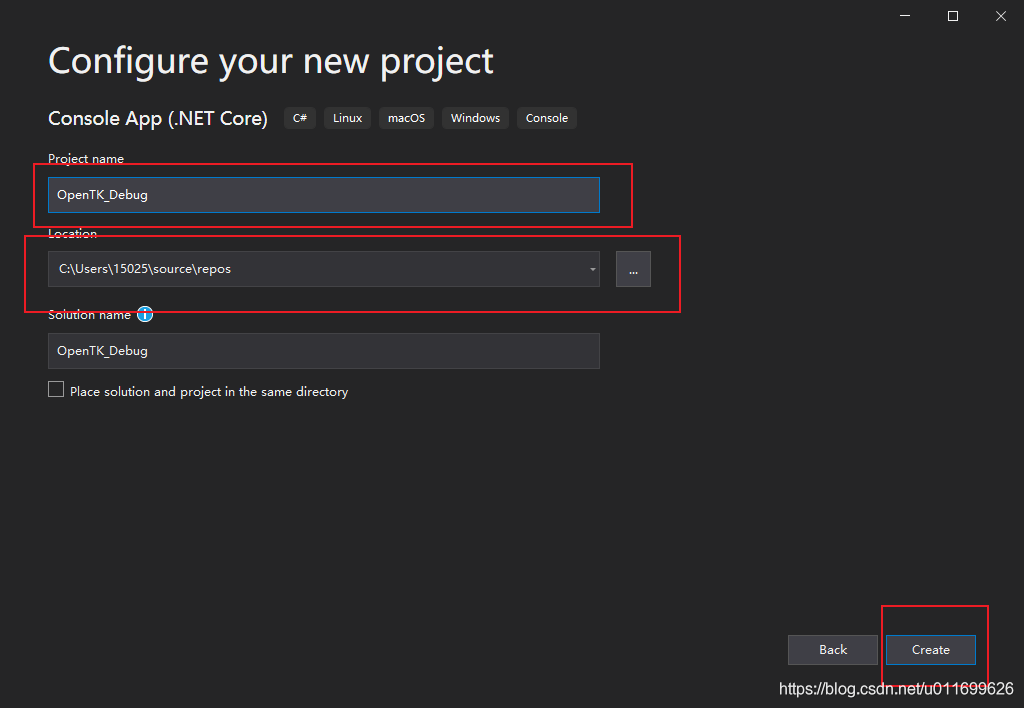Click the Project name input field
The height and width of the screenshot is (708, 1024).
[x=323, y=195]
